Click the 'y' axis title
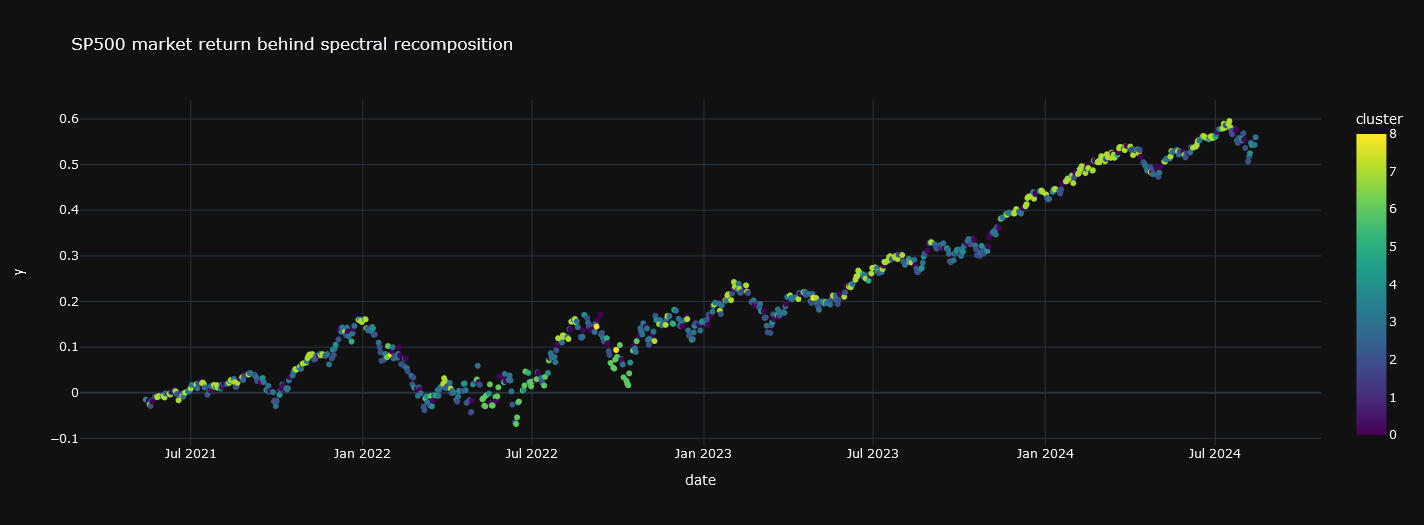The height and width of the screenshot is (525, 1424). (18, 270)
